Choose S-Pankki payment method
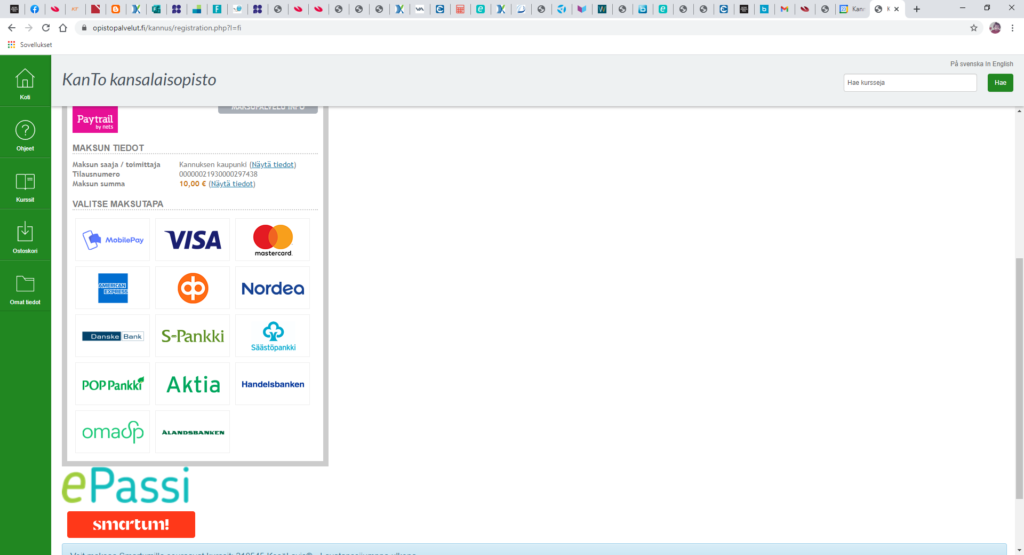This screenshot has width=1024, height=555. [193, 336]
